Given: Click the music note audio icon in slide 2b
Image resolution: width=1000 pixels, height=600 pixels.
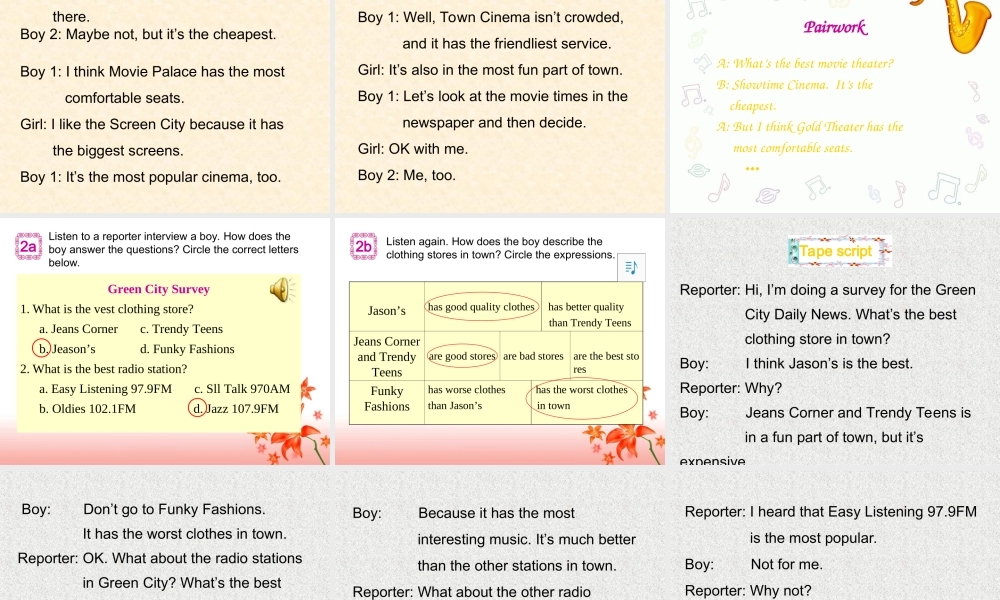Looking at the screenshot, I should [x=631, y=267].
